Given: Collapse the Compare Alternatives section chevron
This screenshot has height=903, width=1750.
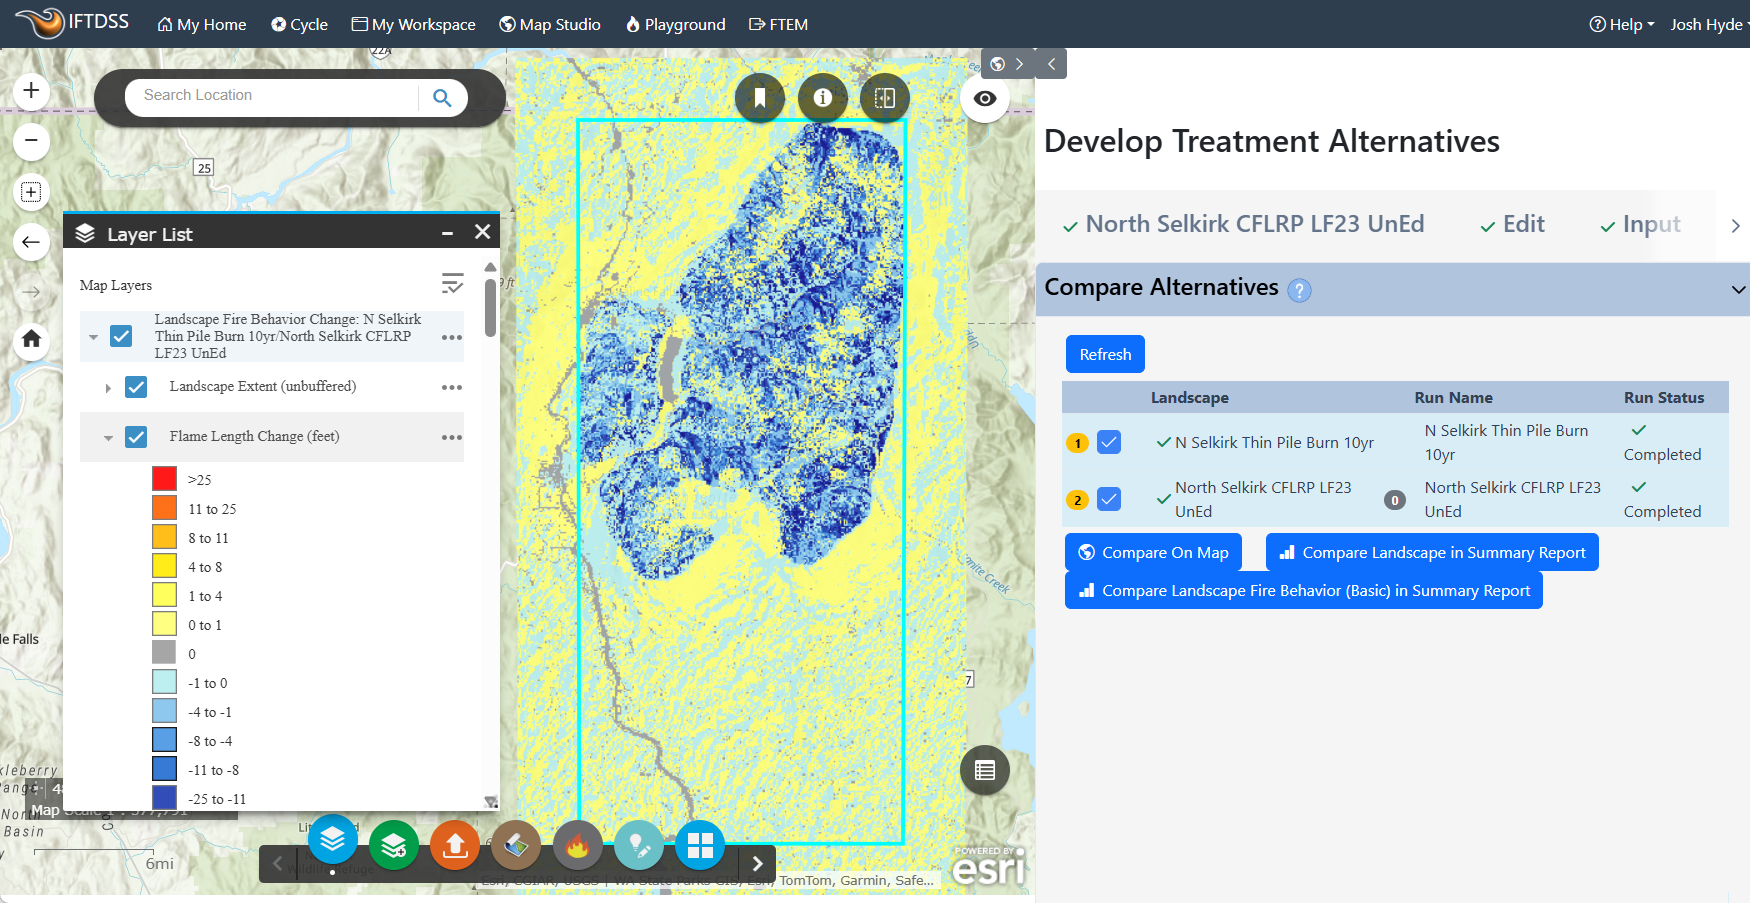Looking at the screenshot, I should [x=1737, y=289].
